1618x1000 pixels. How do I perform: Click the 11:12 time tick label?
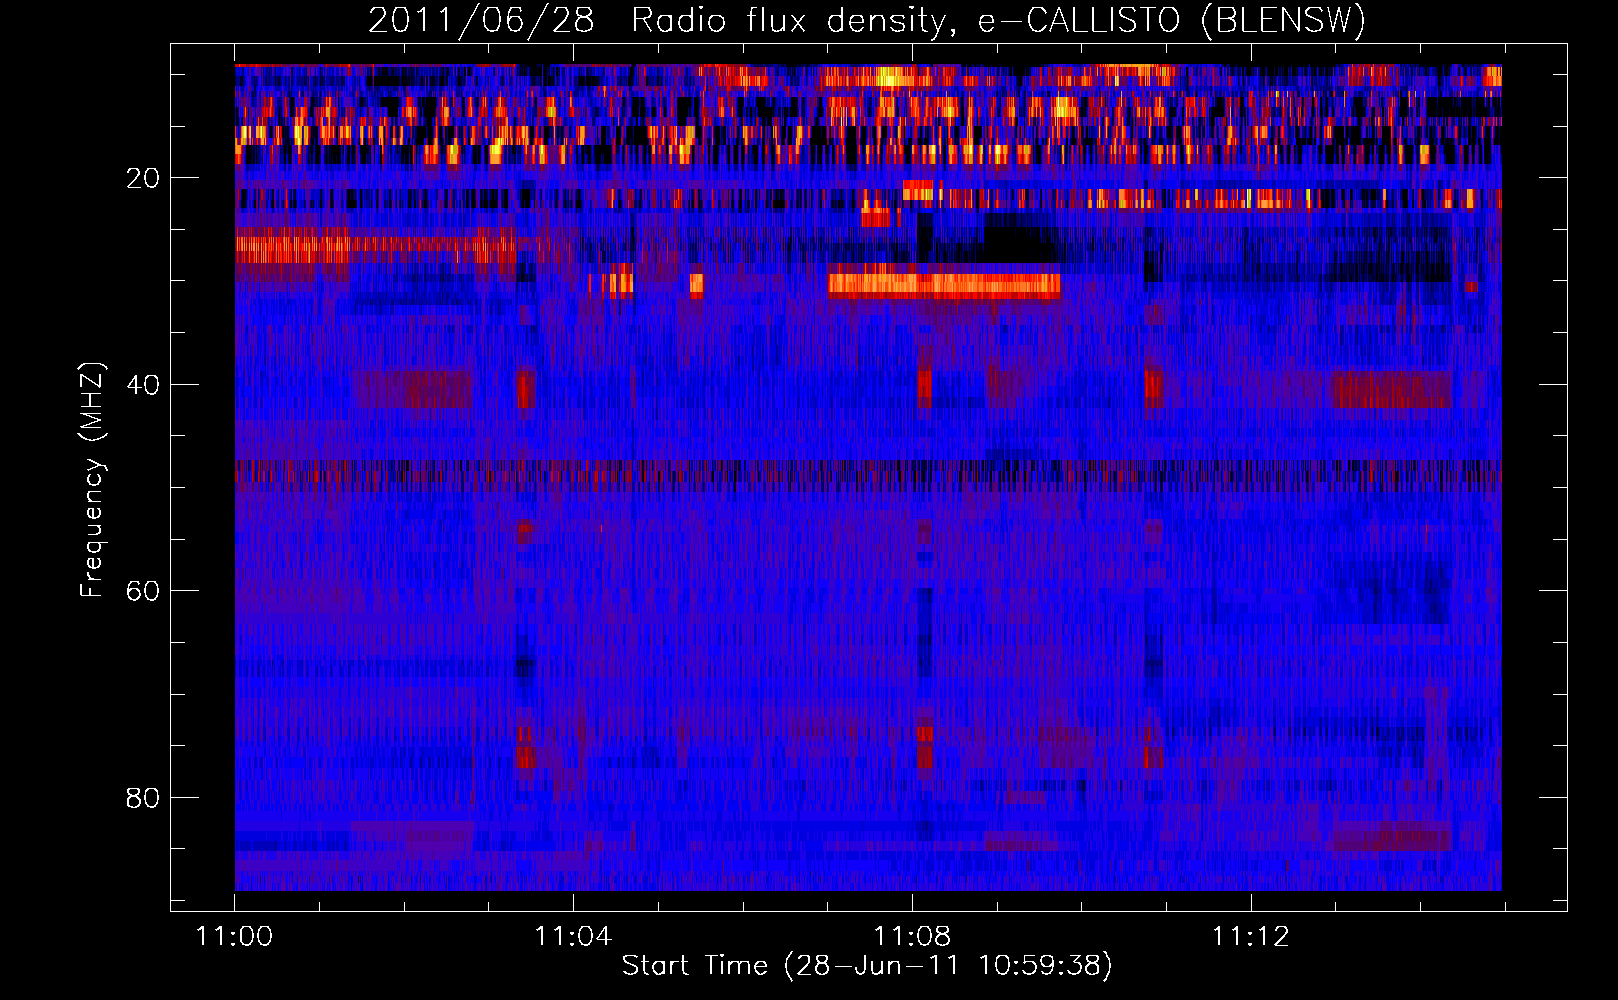[x=1251, y=936]
